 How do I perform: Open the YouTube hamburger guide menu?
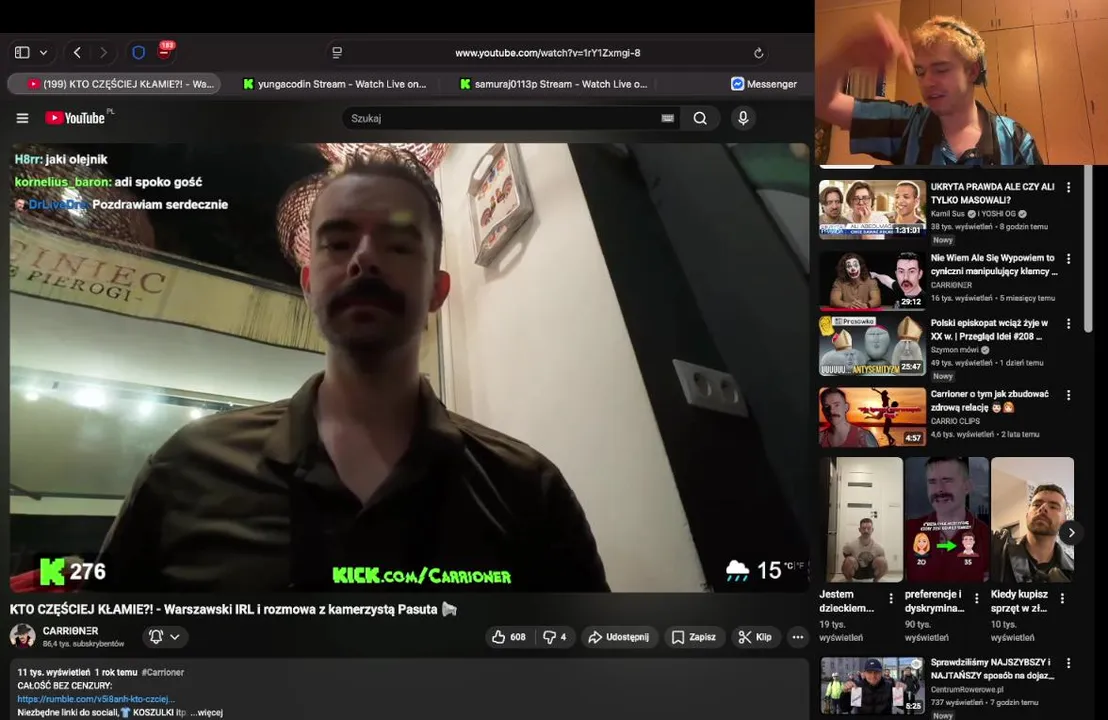23,118
